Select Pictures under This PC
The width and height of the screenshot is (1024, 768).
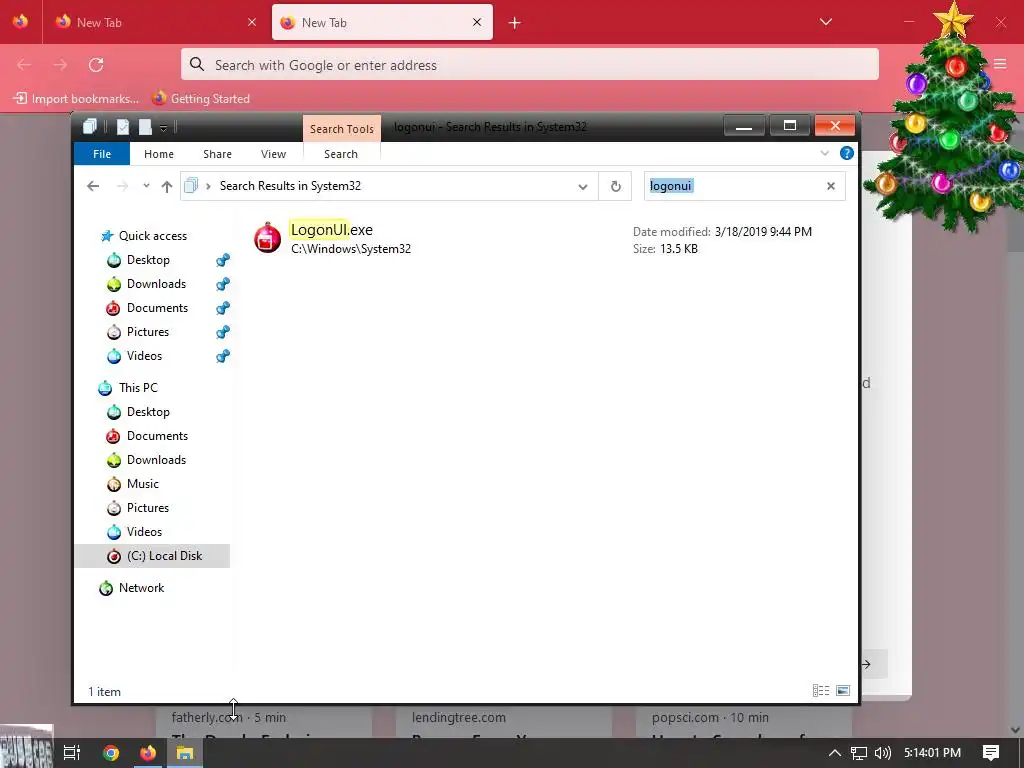tap(148, 508)
